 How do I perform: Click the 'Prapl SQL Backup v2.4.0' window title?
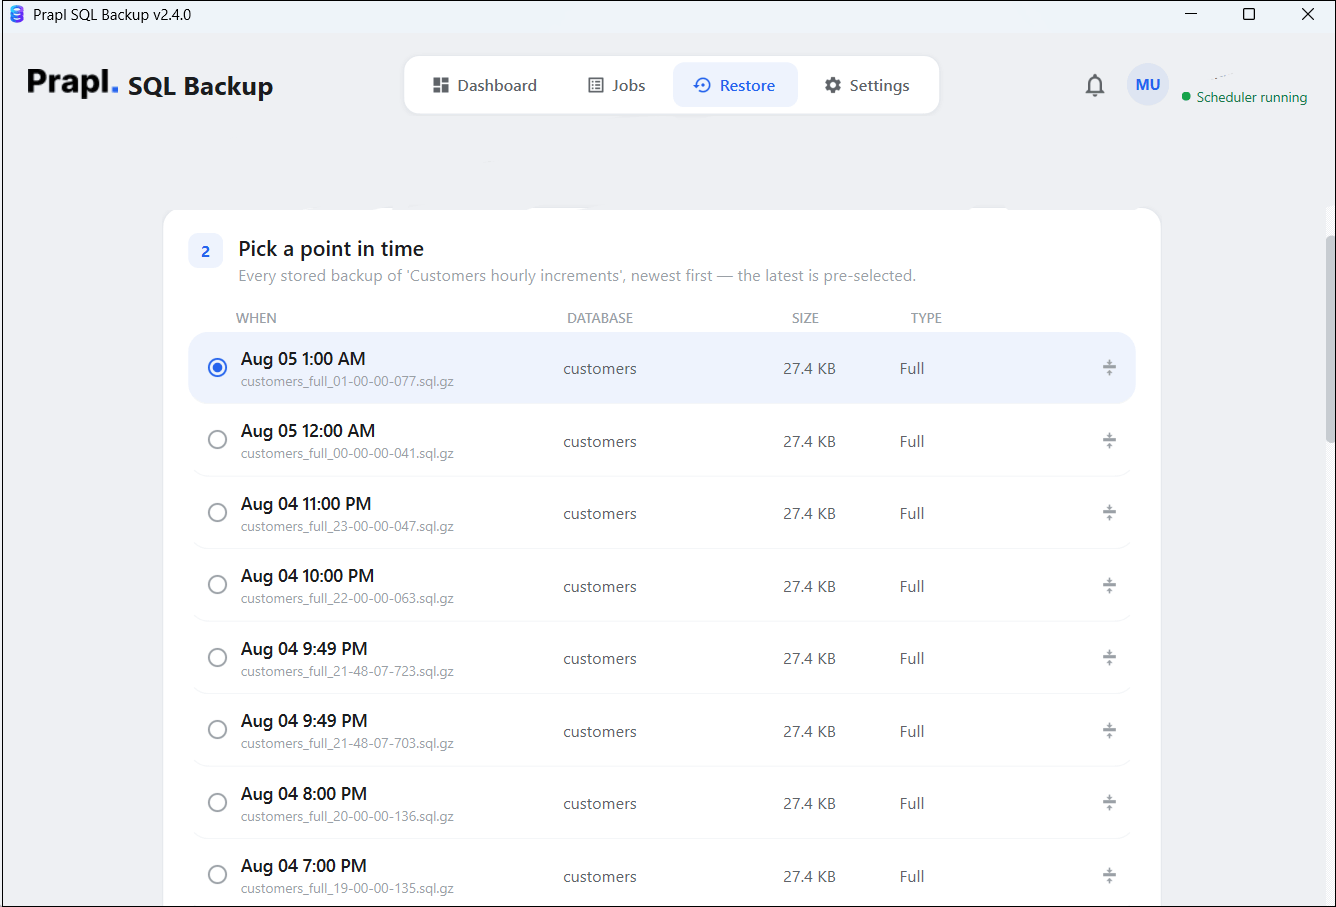pos(112,15)
